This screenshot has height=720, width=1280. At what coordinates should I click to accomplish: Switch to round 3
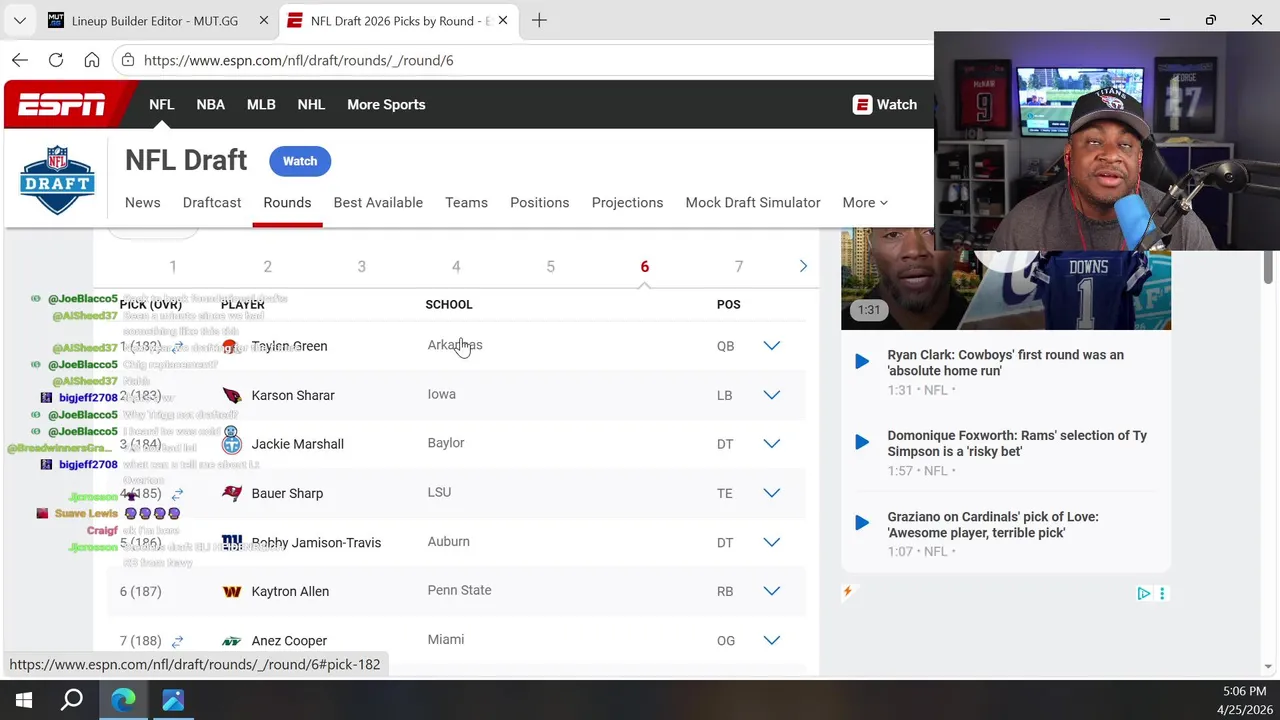coord(362,266)
